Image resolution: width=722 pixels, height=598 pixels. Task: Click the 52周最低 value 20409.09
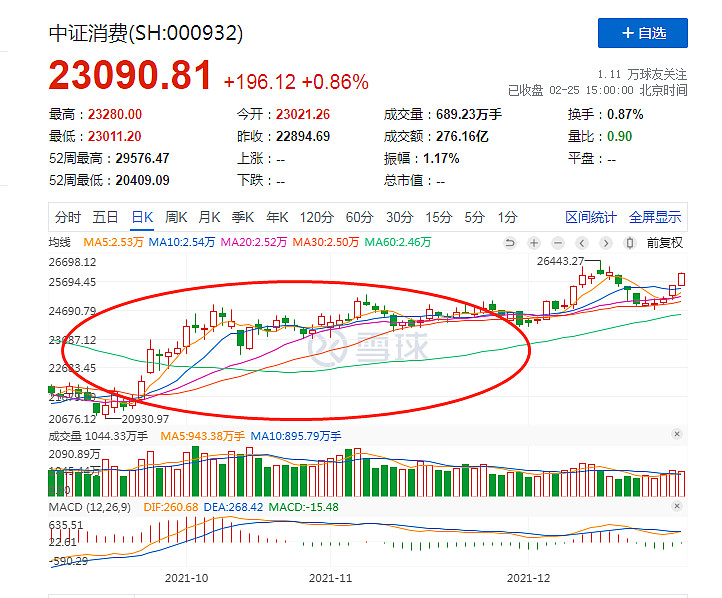[142, 180]
